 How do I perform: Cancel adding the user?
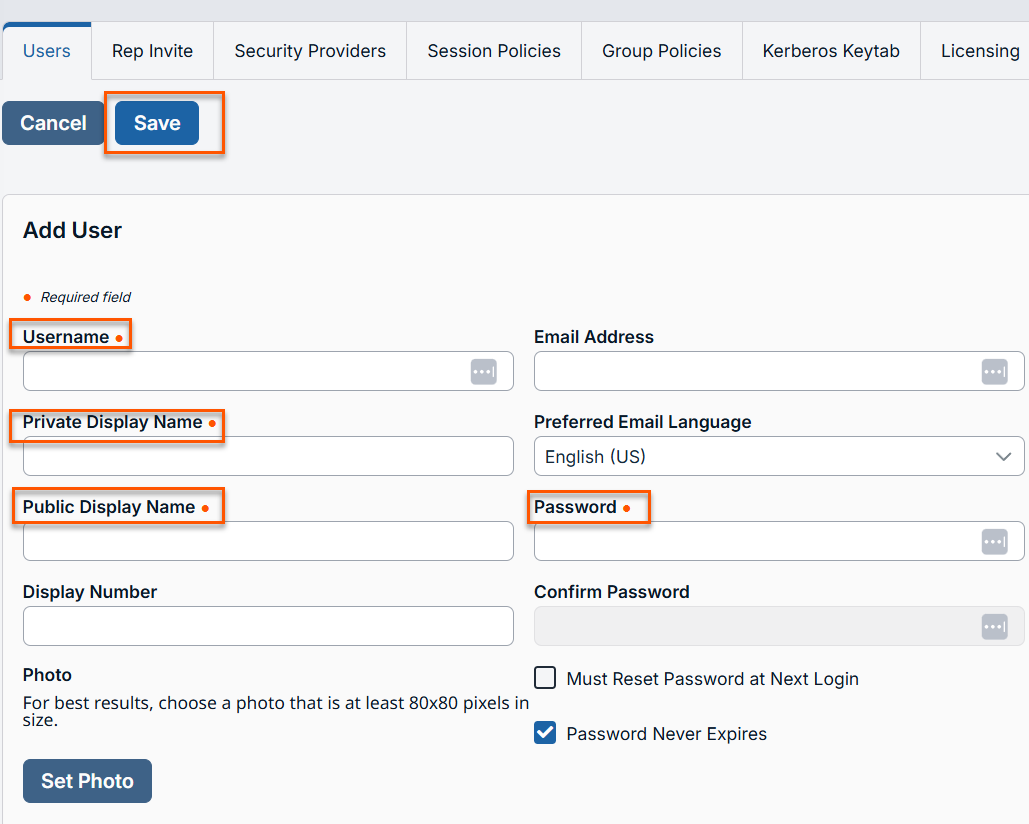53,123
